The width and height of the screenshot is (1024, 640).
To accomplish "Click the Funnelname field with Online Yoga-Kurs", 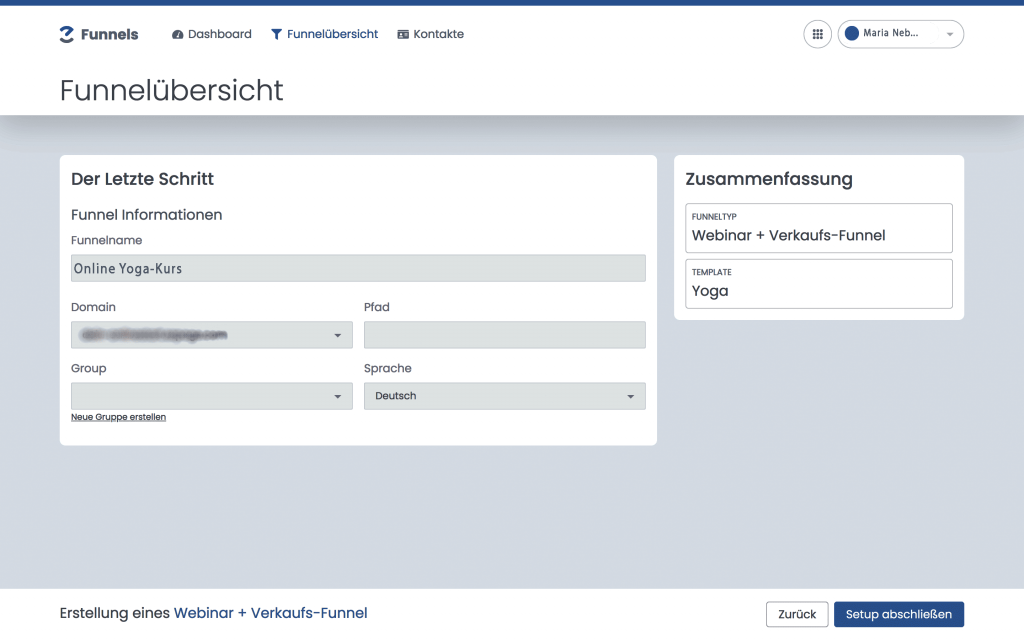I will click(358, 268).
